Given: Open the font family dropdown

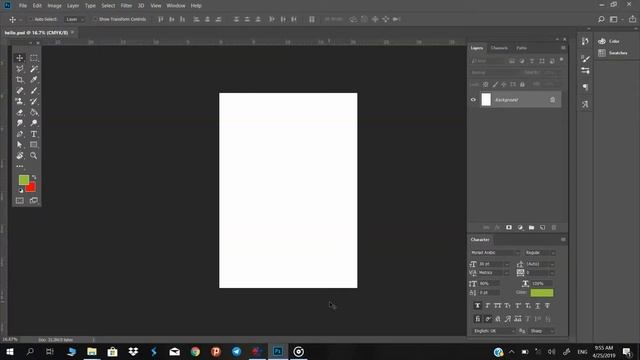Looking at the screenshot, I should tap(495, 253).
